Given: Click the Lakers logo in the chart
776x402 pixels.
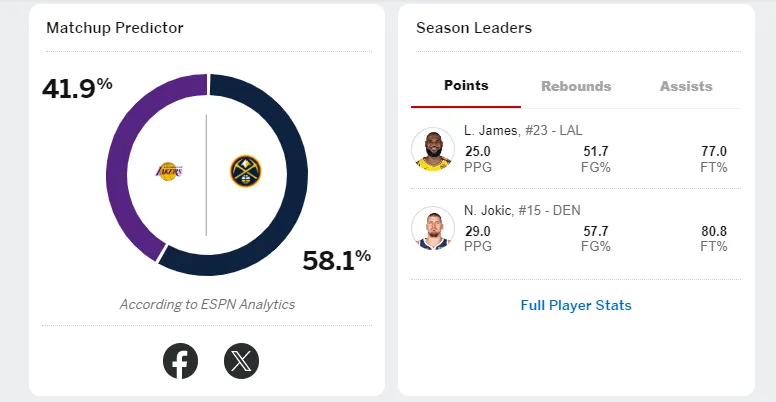Looking at the screenshot, I should 170,172.
